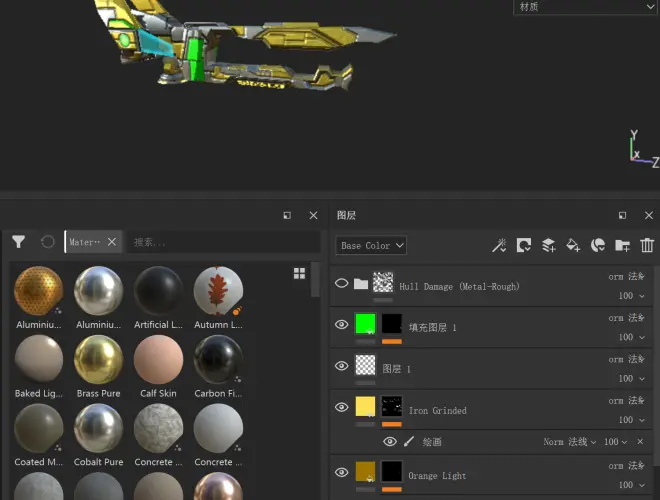Click the yellow swatch of Iron Grinded

click(x=365, y=406)
